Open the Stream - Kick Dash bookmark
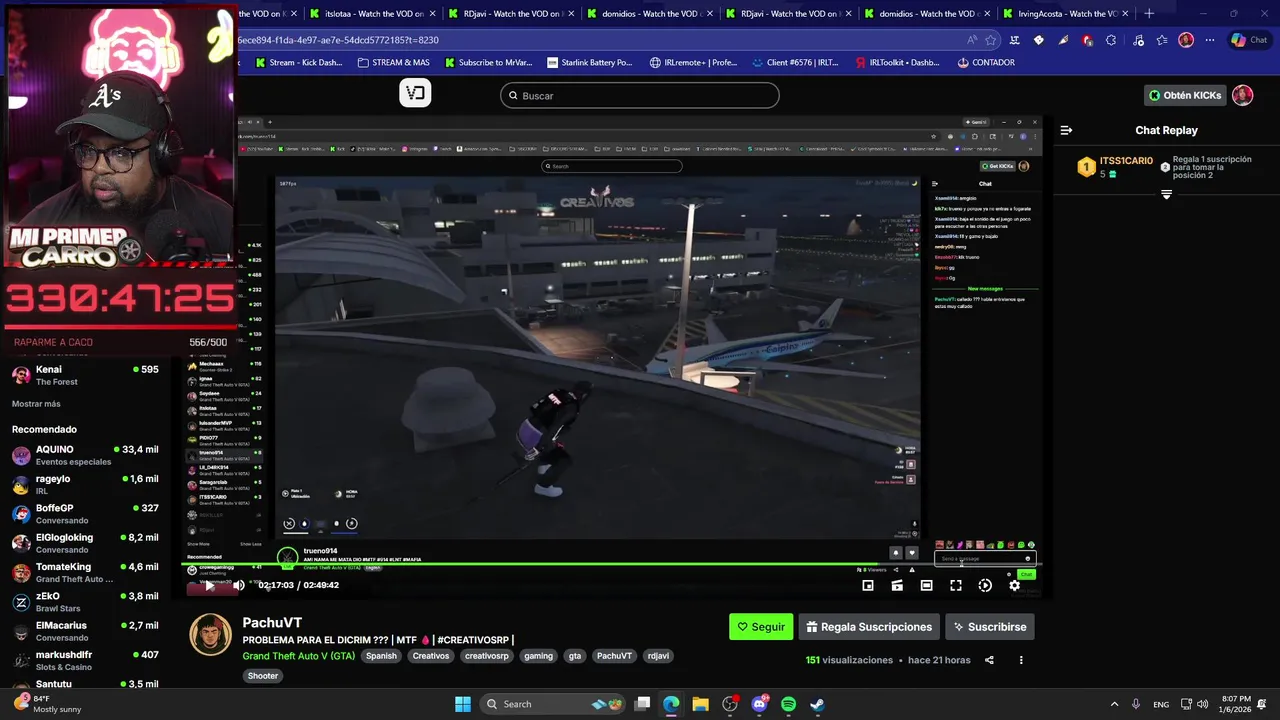The image size is (1280, 720). click(x=299, y=62)
